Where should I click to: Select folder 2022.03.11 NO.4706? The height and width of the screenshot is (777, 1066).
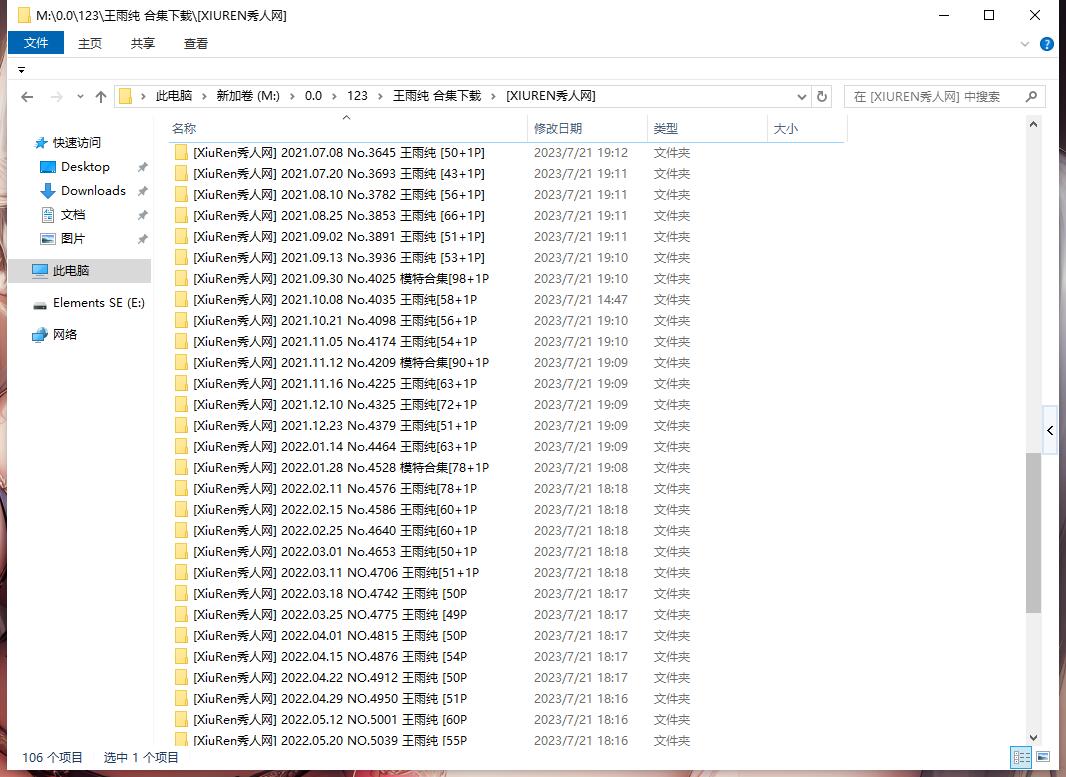[336, 573]
